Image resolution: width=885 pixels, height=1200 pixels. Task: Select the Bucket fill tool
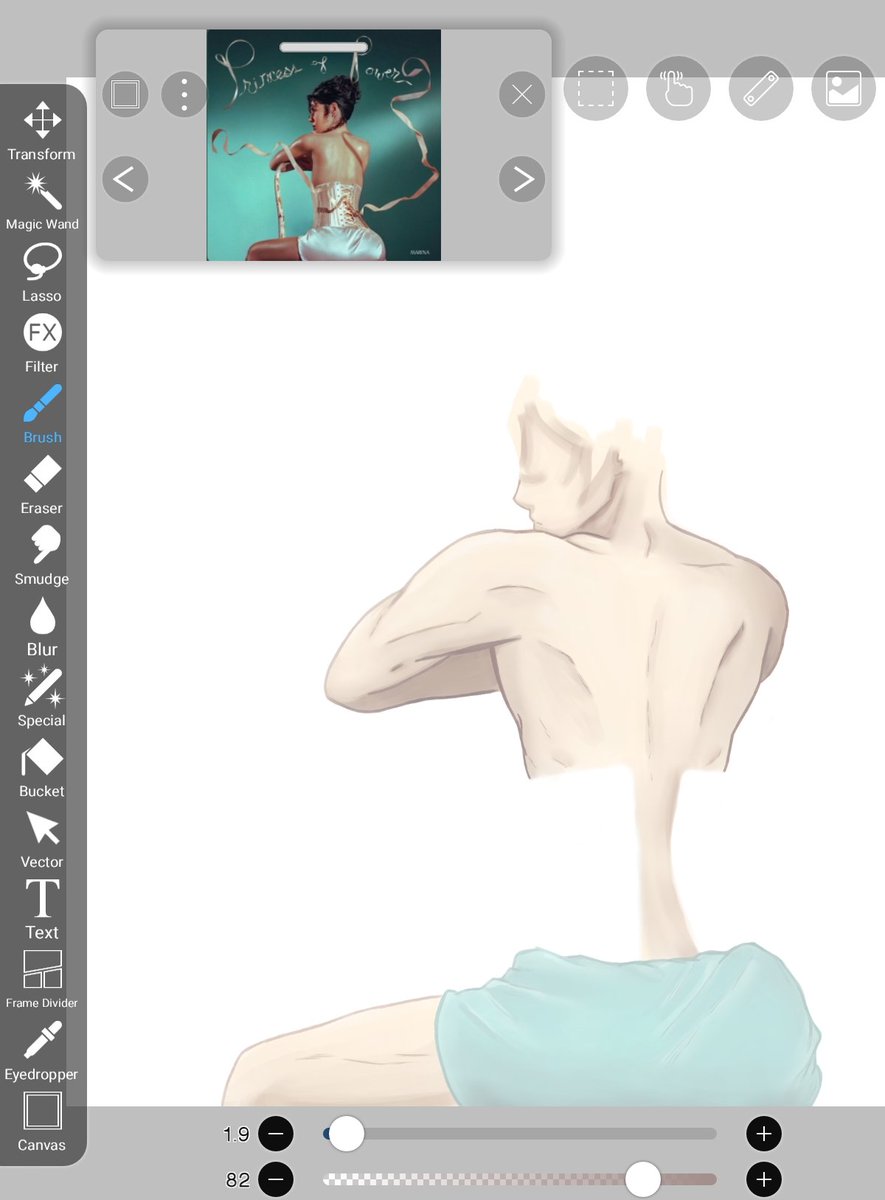(x=41, y=758)
